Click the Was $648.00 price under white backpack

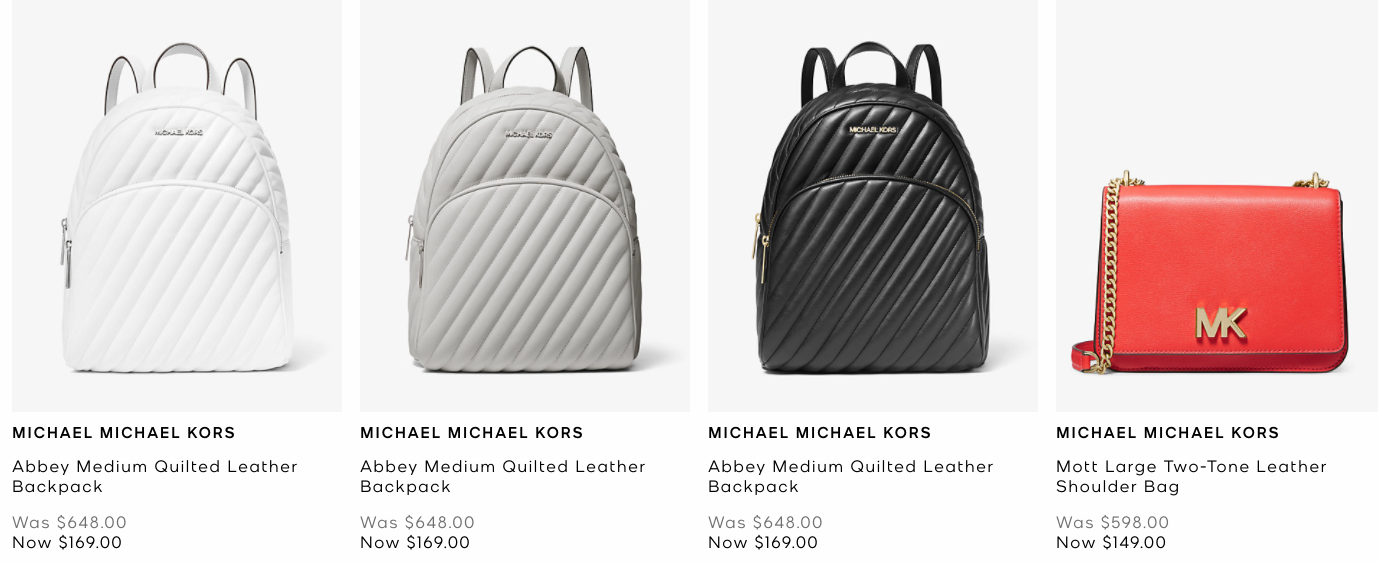coord(70,522)
